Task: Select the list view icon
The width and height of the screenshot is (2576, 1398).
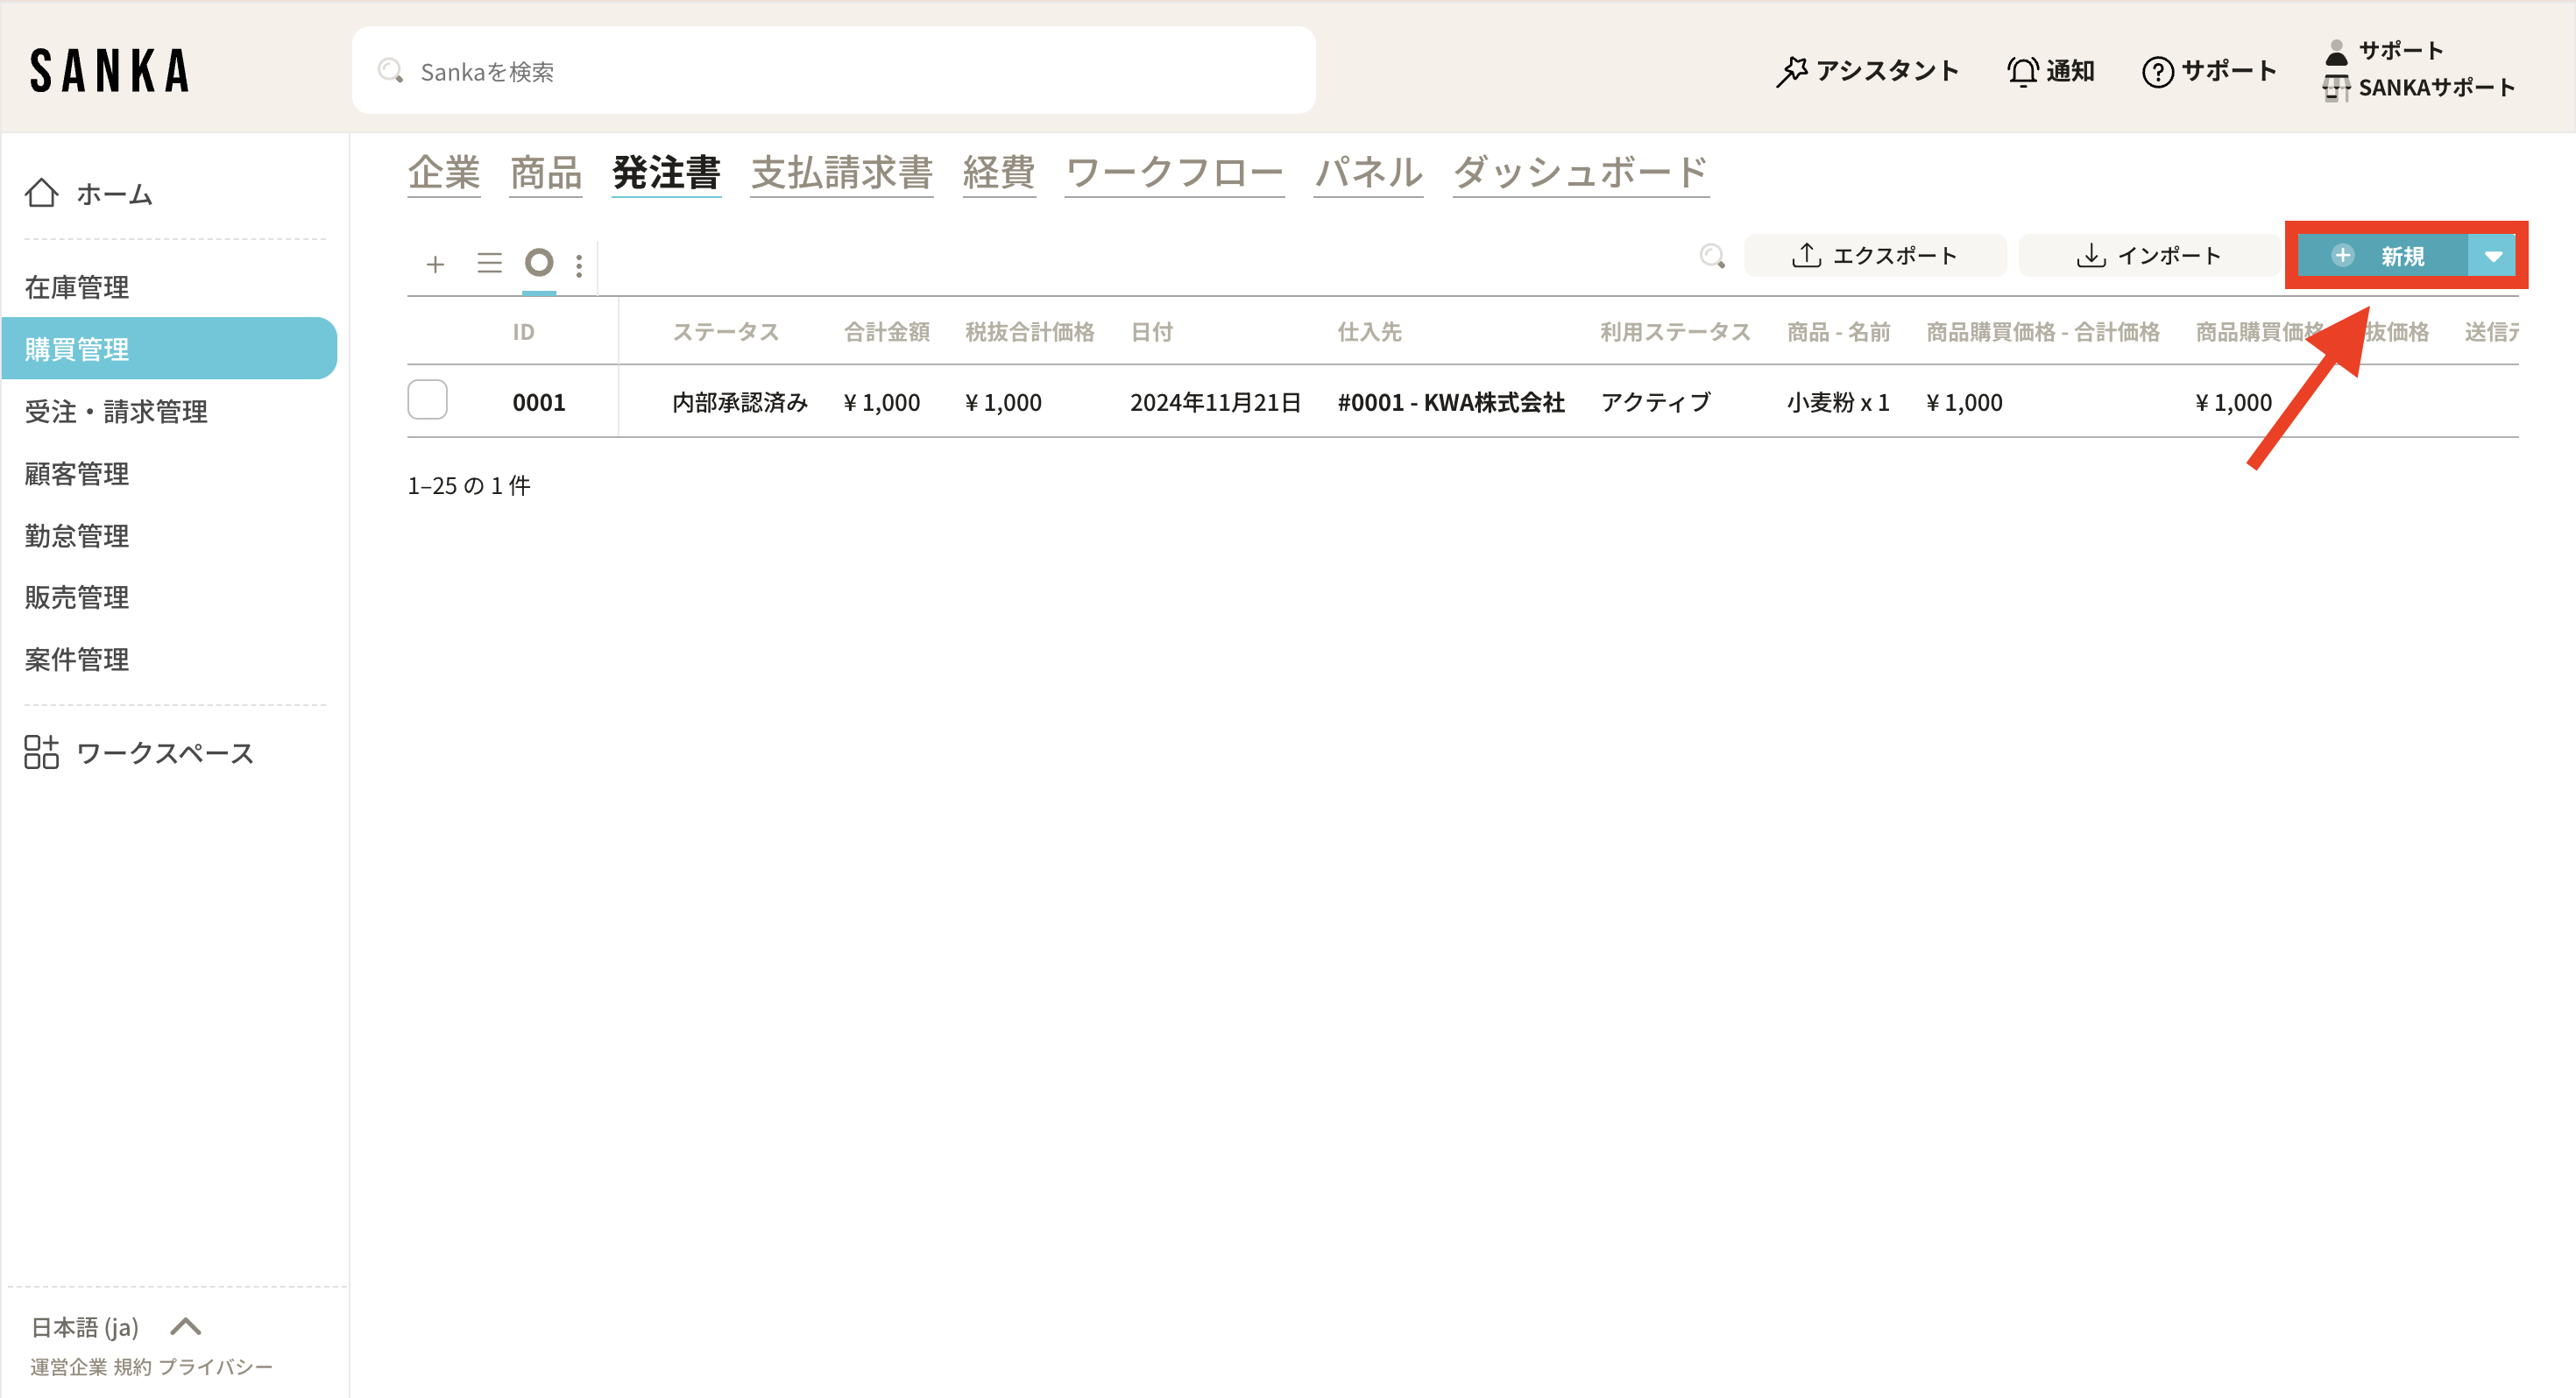Action: [x=489, y=263]
